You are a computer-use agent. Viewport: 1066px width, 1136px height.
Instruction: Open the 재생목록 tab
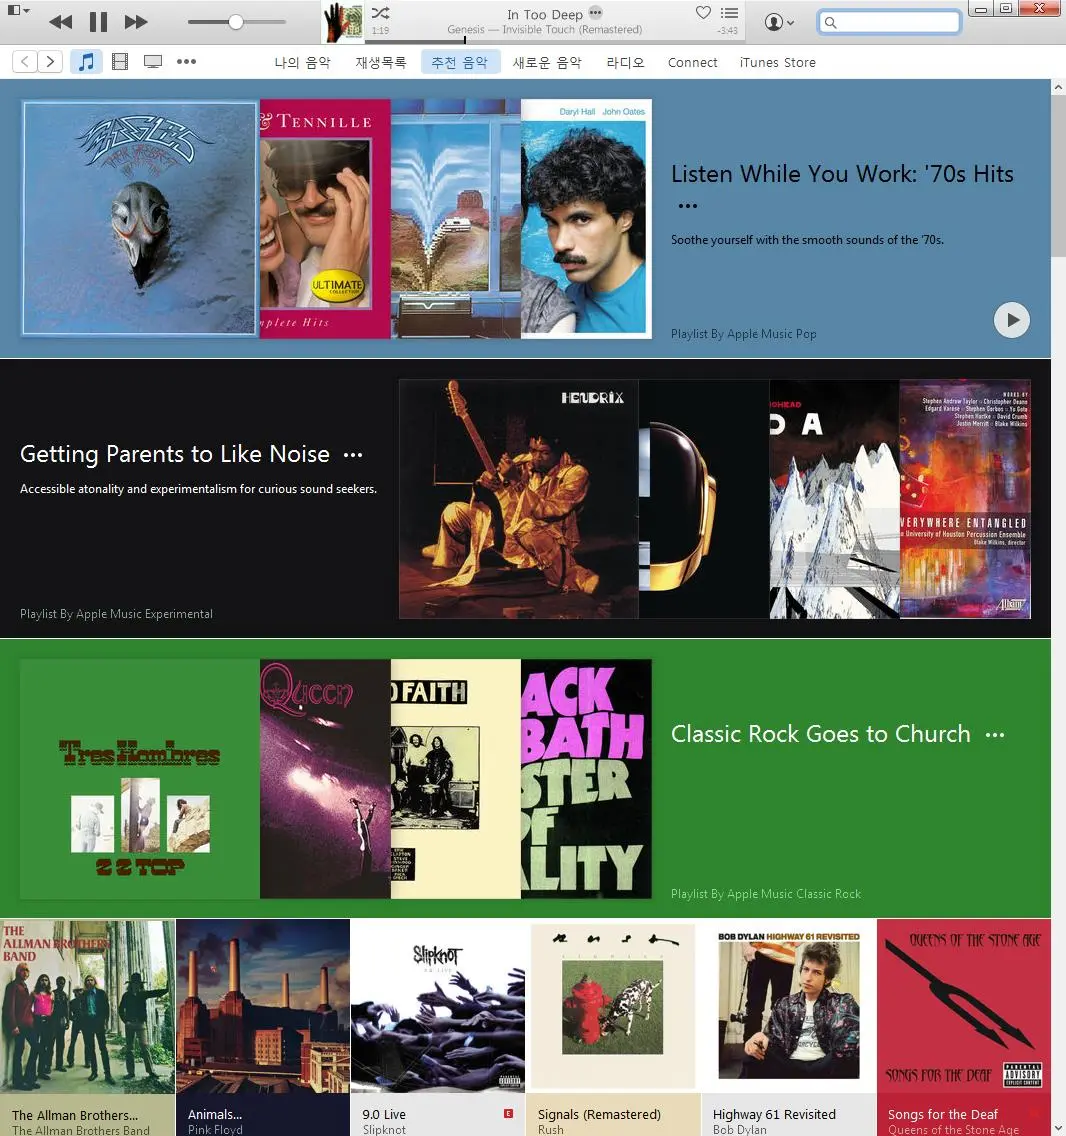tap(380, 62)
